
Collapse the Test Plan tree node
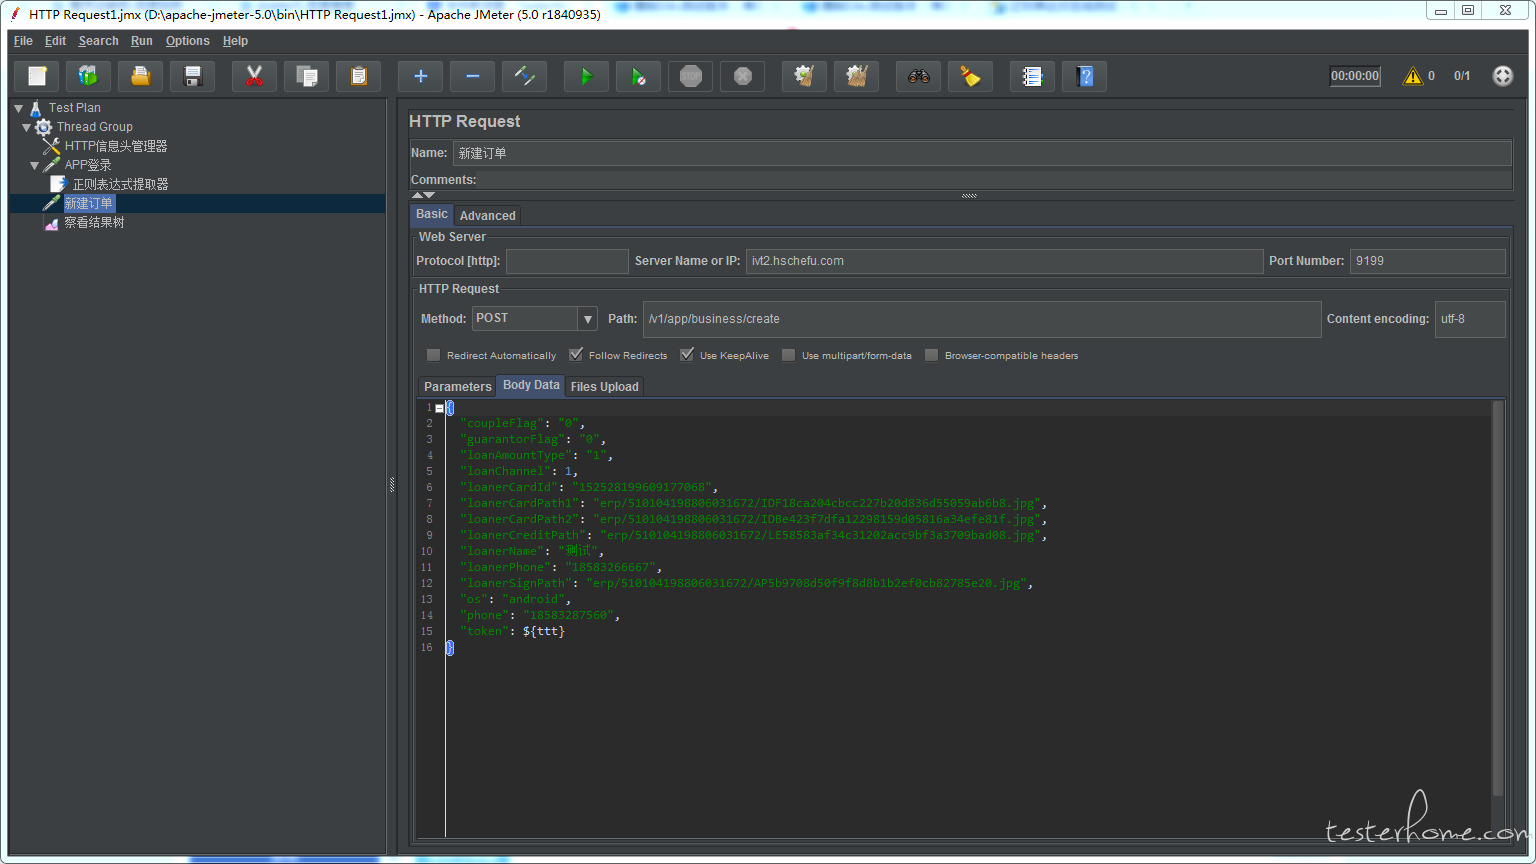(x=19, y=108)
